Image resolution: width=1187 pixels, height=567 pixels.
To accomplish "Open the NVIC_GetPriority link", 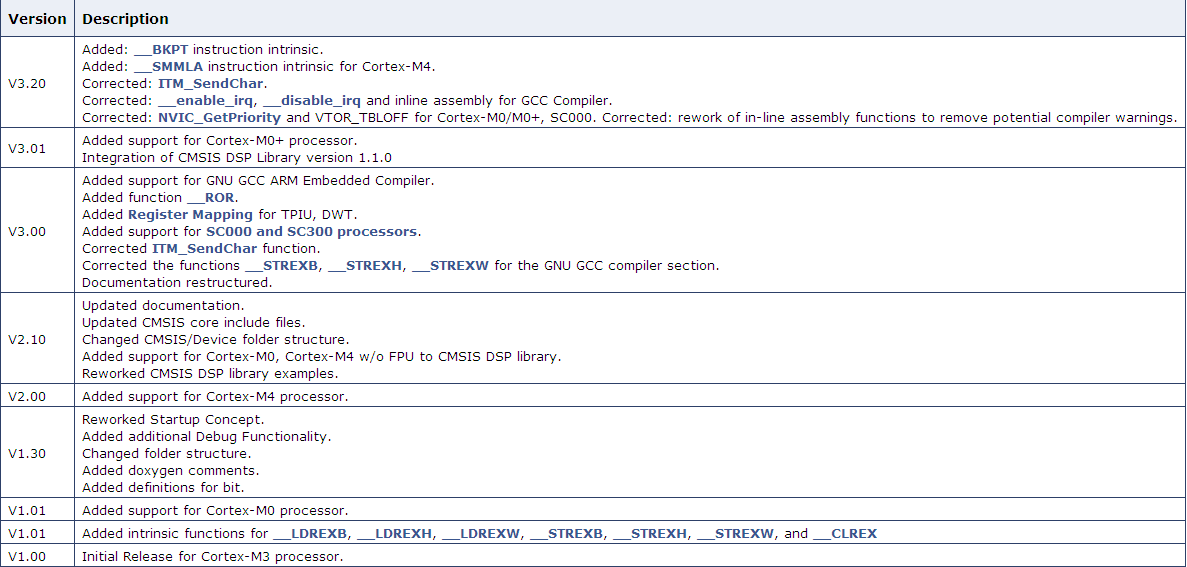I will click(220, 117).
